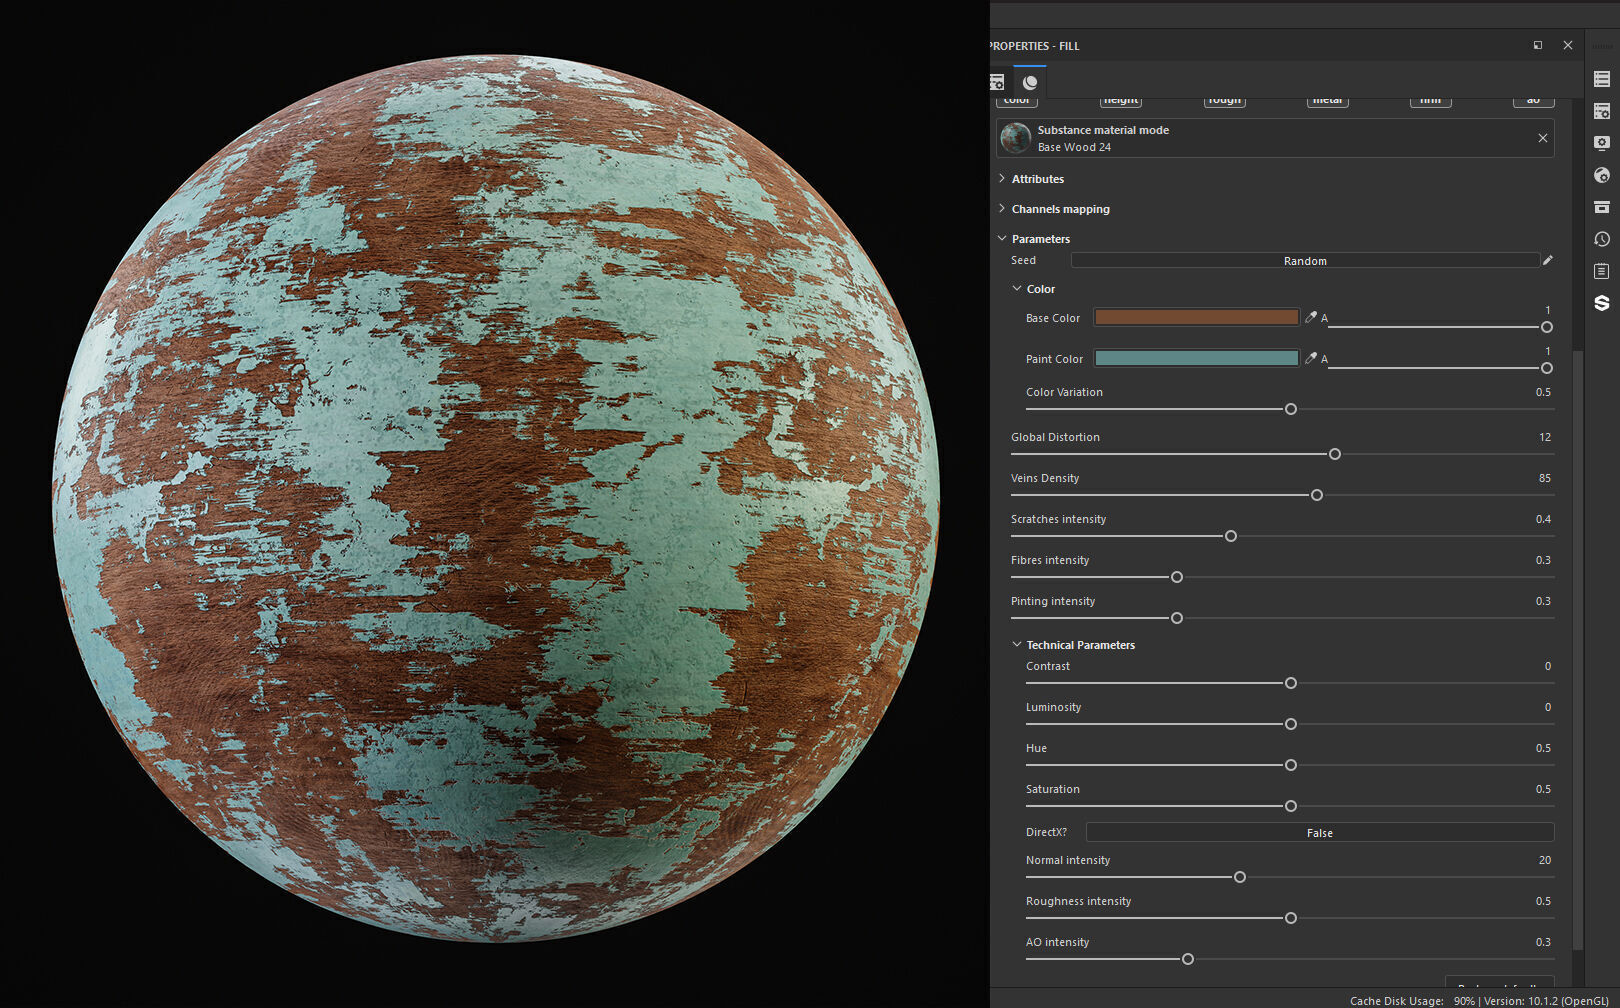Expand the Channels mapping section

coord(1002,209)
